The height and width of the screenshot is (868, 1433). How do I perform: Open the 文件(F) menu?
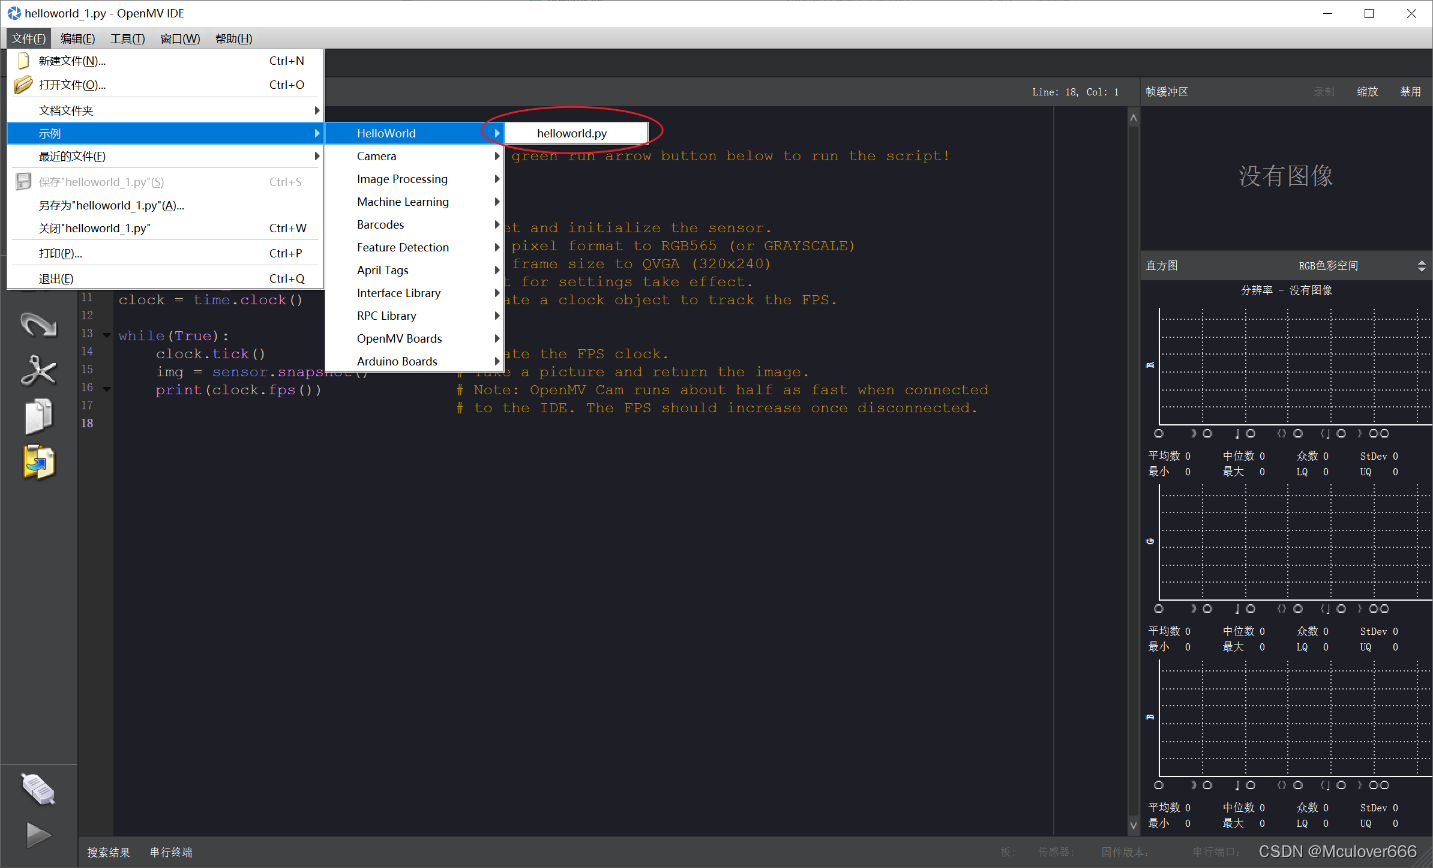tap(29, 38)
